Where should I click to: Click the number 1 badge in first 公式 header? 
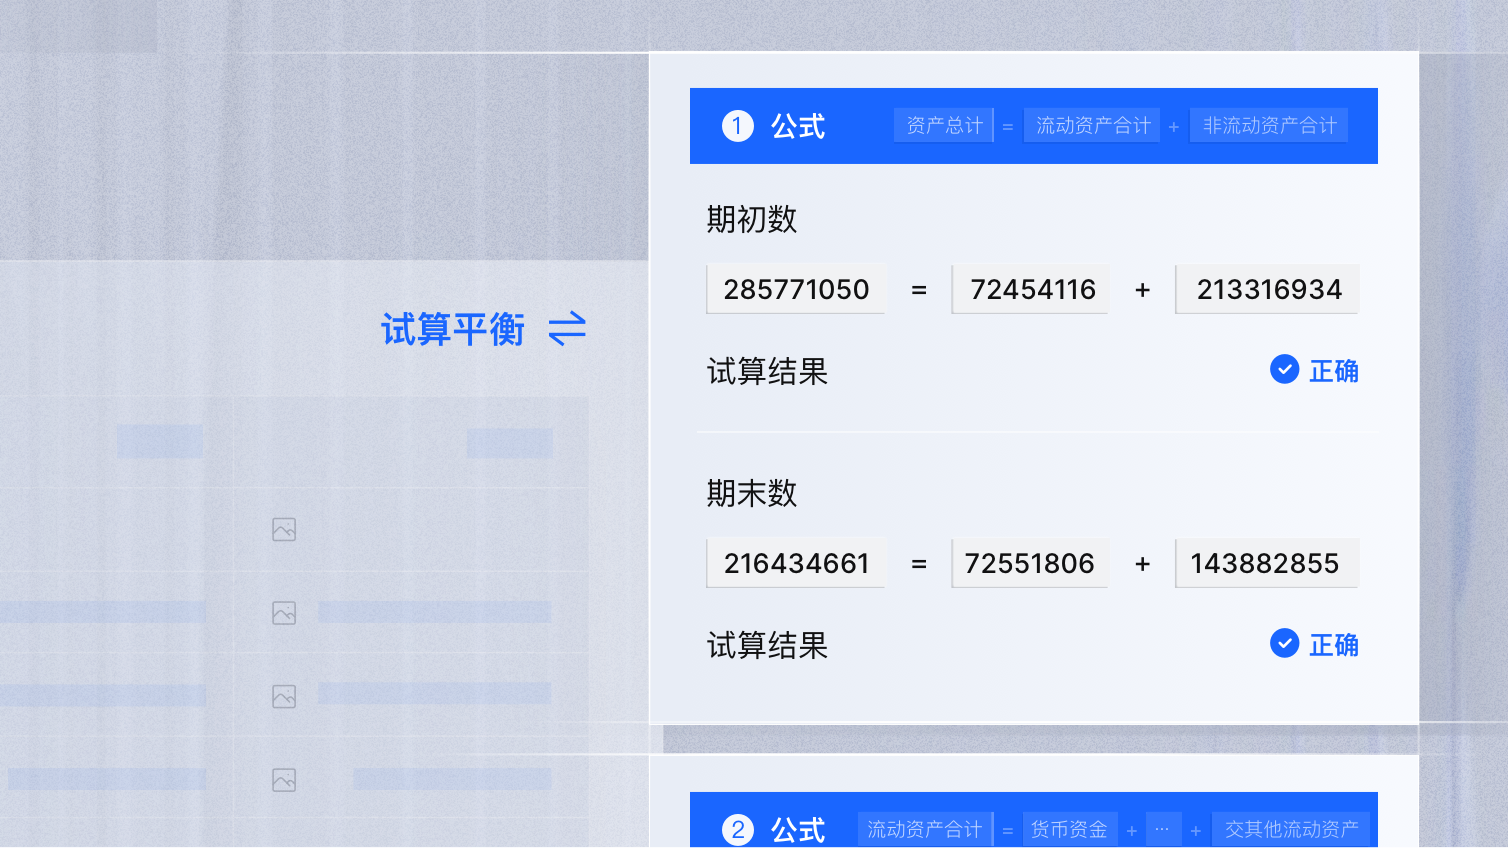click(738, 126)
